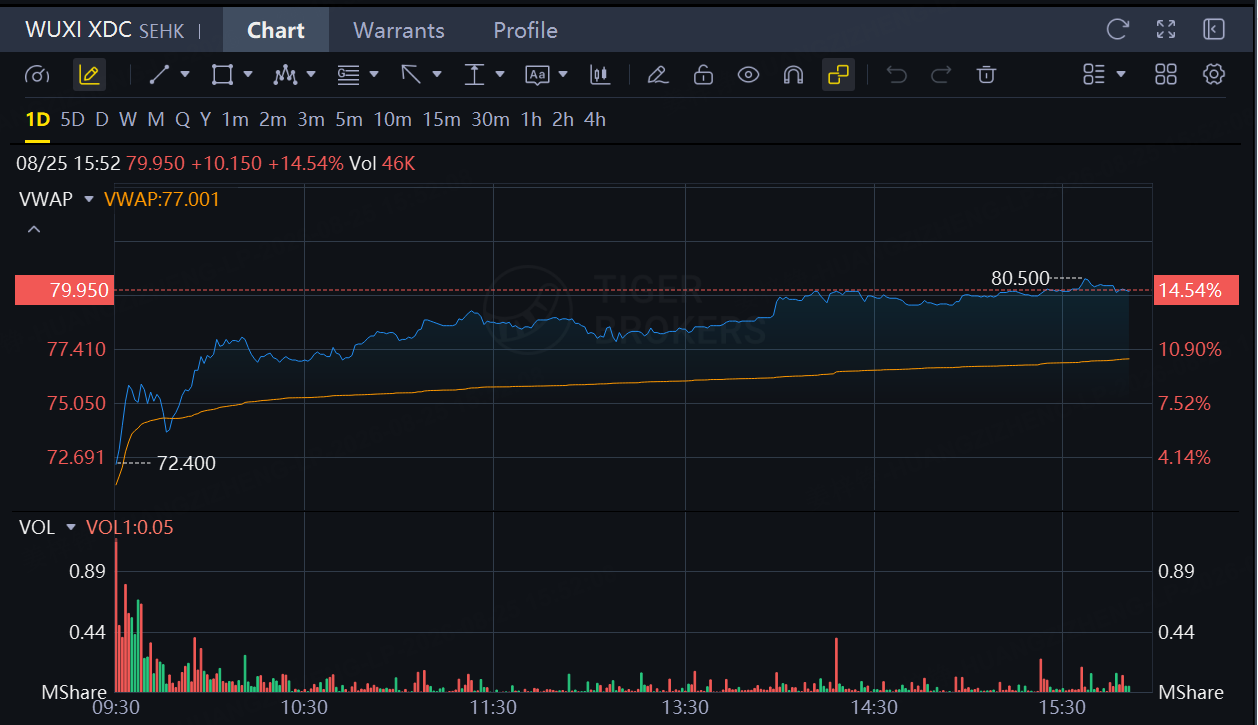Open the list layout options icon

1094,75
